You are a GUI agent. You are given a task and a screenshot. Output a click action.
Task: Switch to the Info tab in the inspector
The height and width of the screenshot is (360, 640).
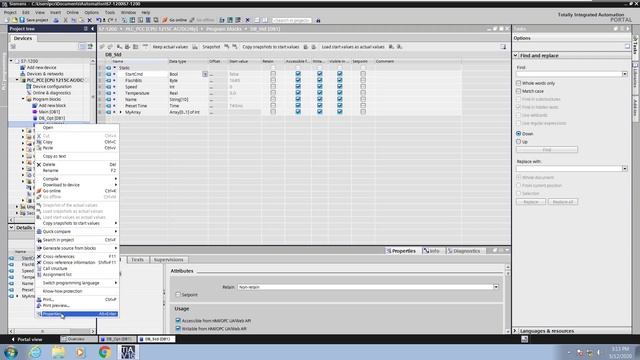[x=431, y=251]
